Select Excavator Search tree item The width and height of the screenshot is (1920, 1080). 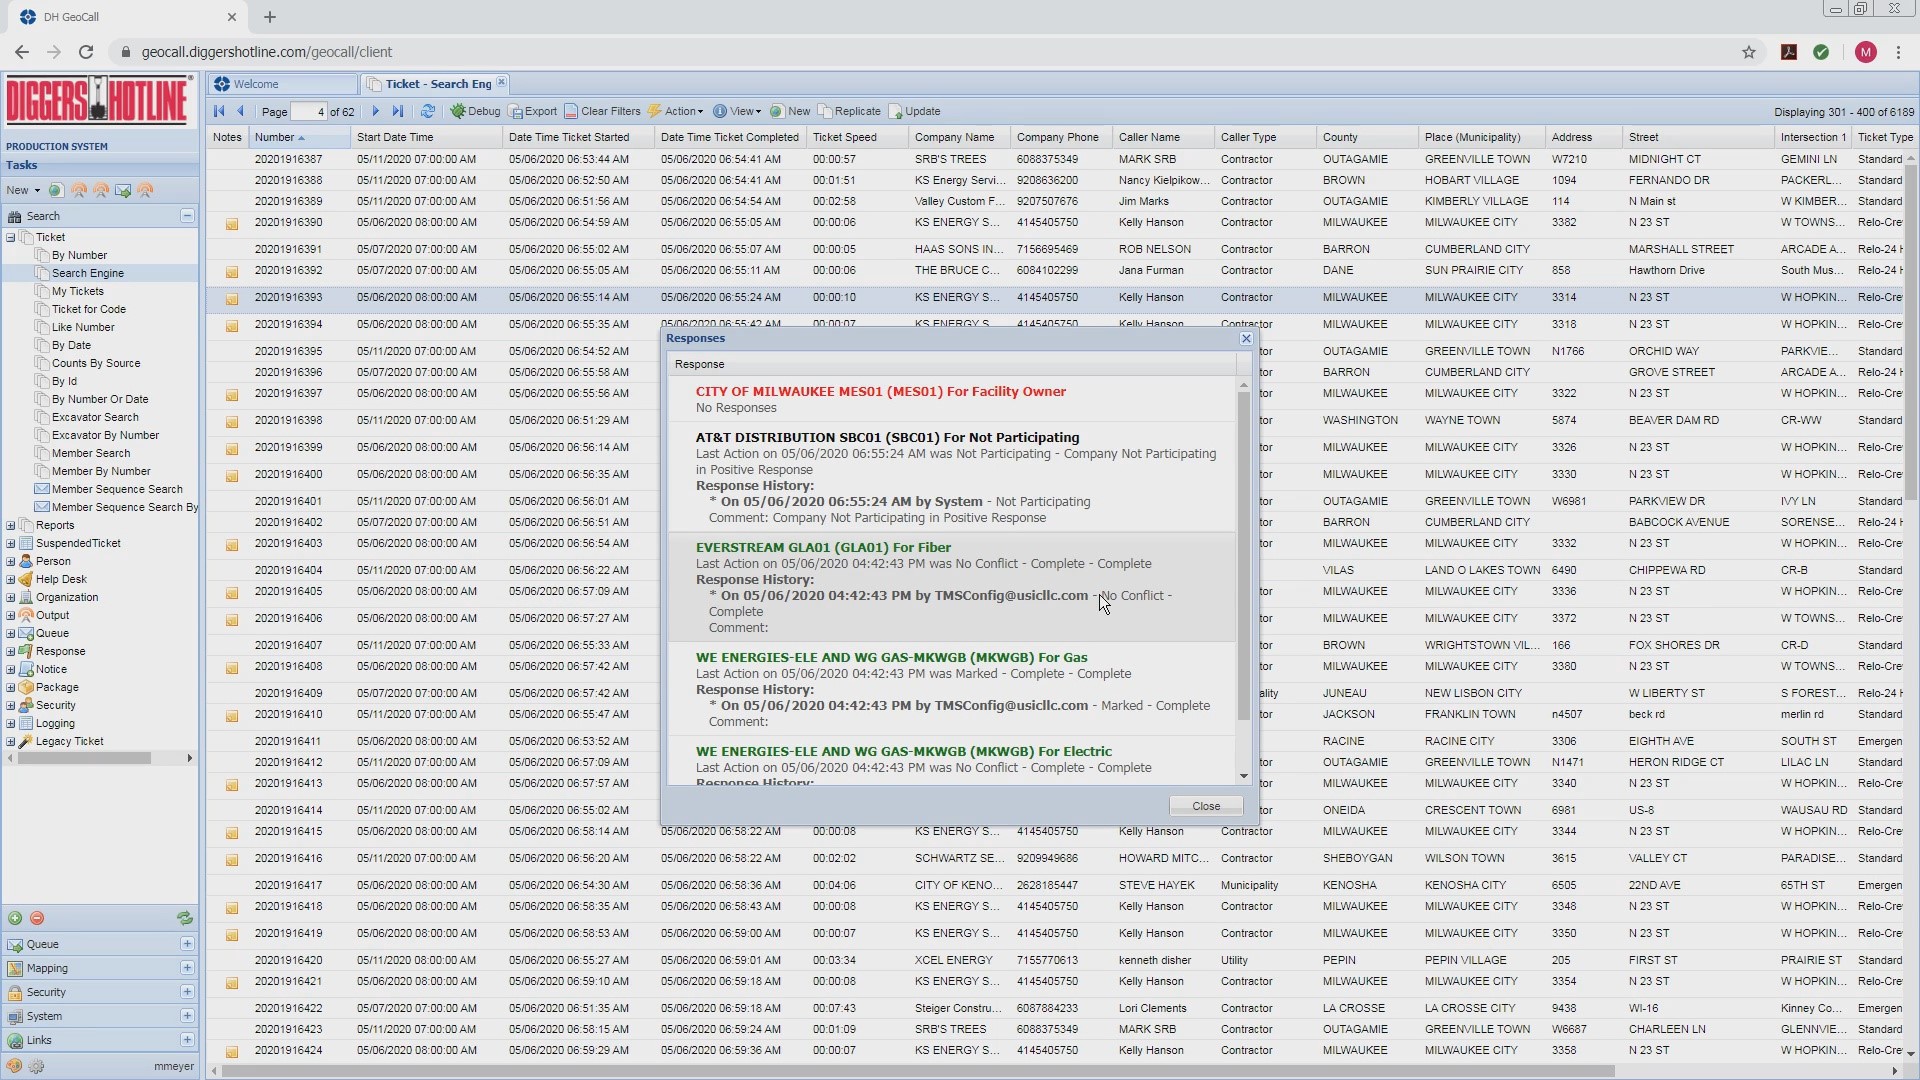(95, 417)
